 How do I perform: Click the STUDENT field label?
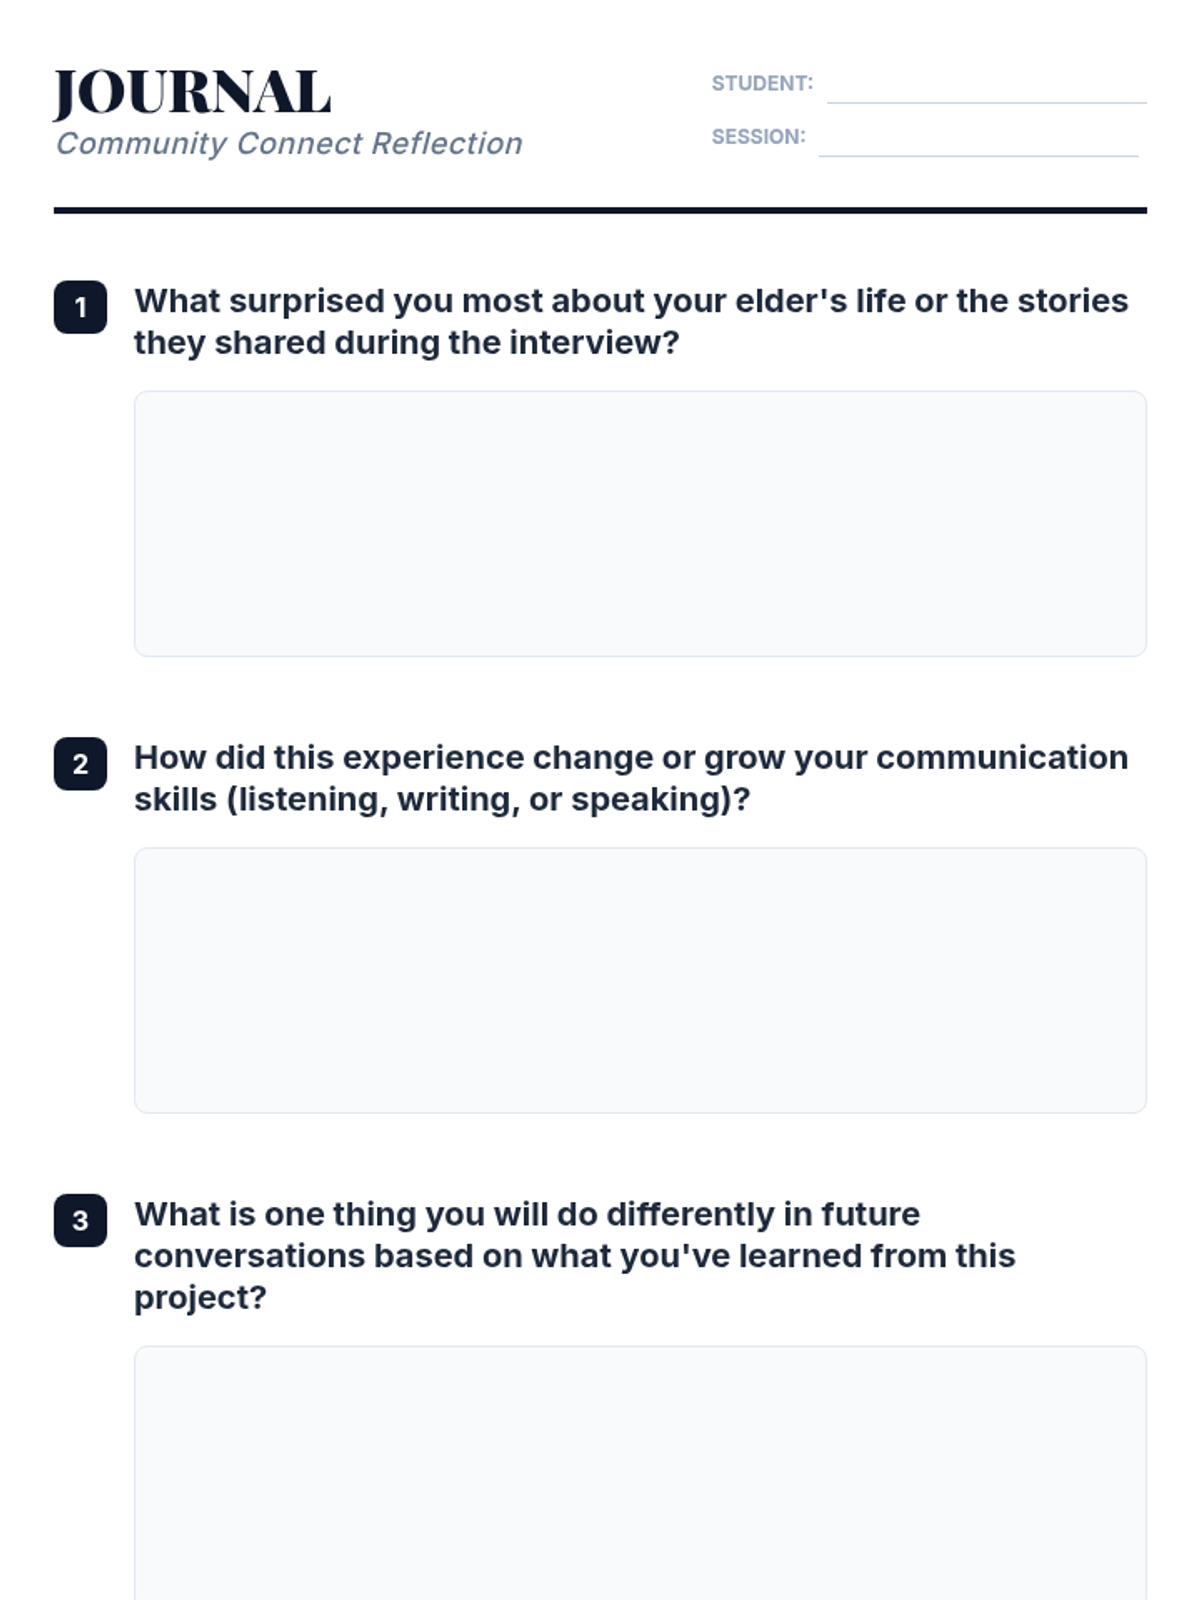(762, 84)
